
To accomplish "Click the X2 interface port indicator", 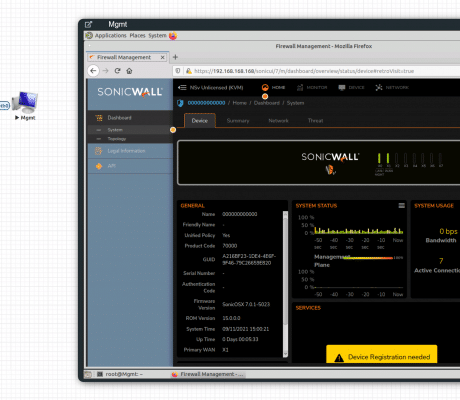I will 397,159.
